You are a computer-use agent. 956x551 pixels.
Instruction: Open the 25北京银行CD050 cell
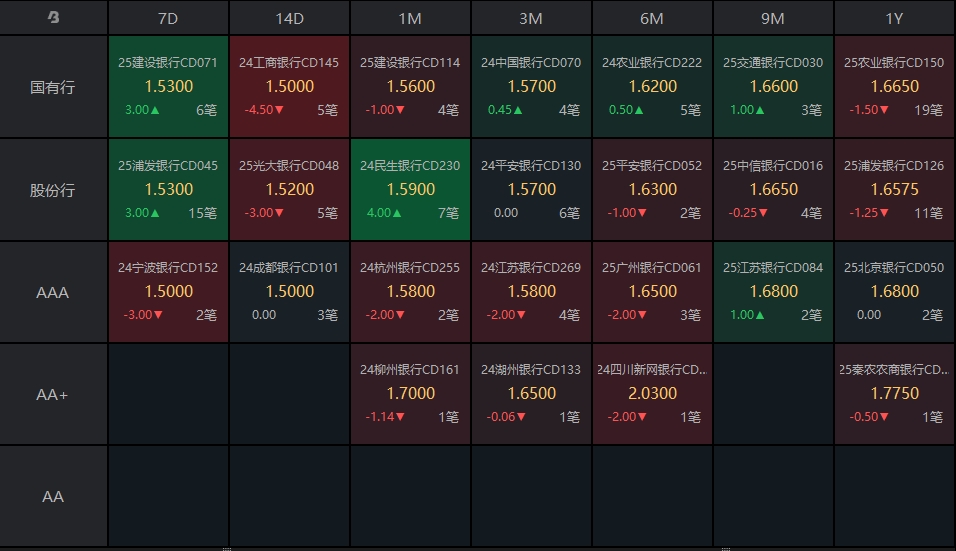(894, 292)
